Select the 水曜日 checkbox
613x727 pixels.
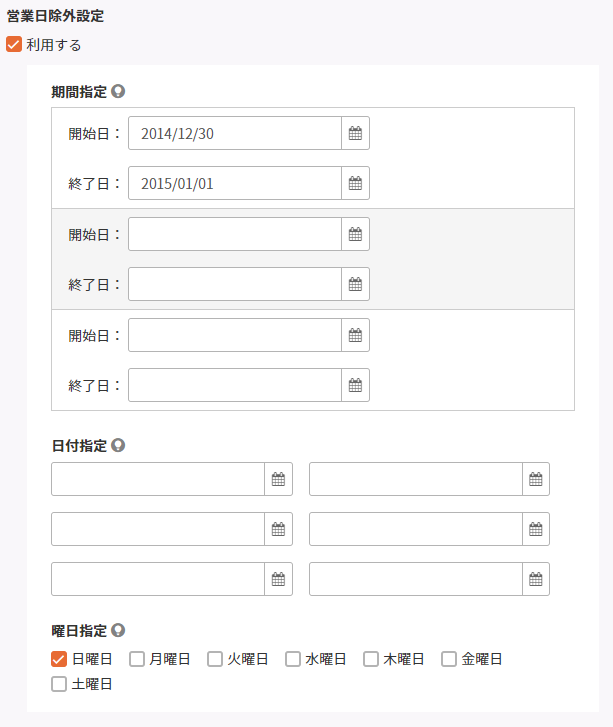[x=293, y=659]
